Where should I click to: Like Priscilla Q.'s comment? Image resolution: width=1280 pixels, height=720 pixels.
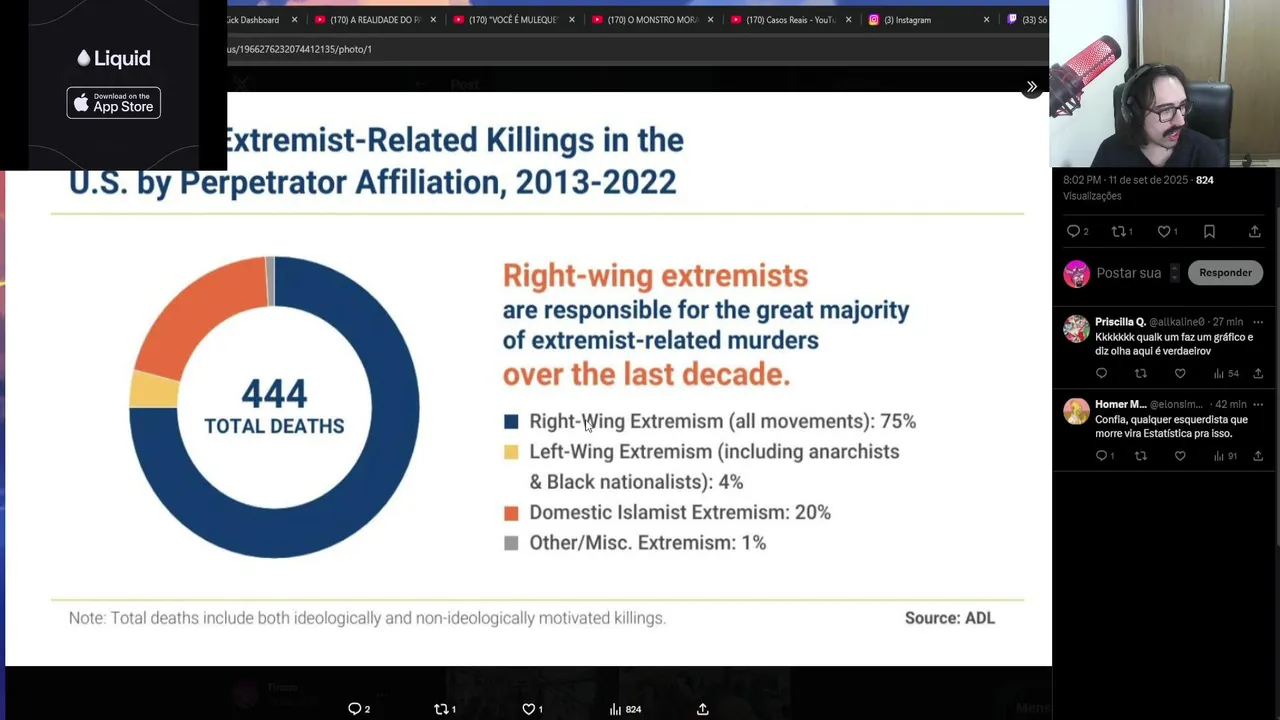click(1180, 374)
